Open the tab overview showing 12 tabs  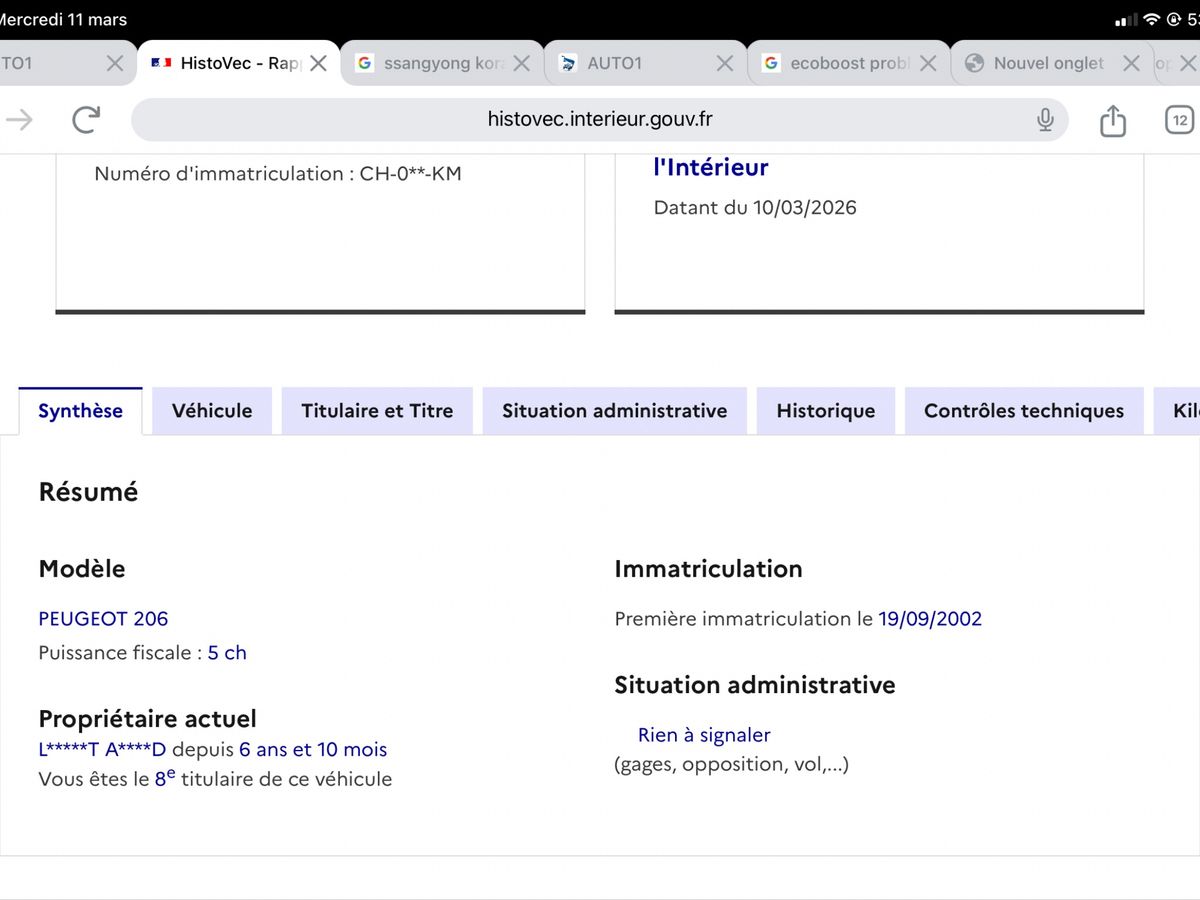pos(1180,120)
